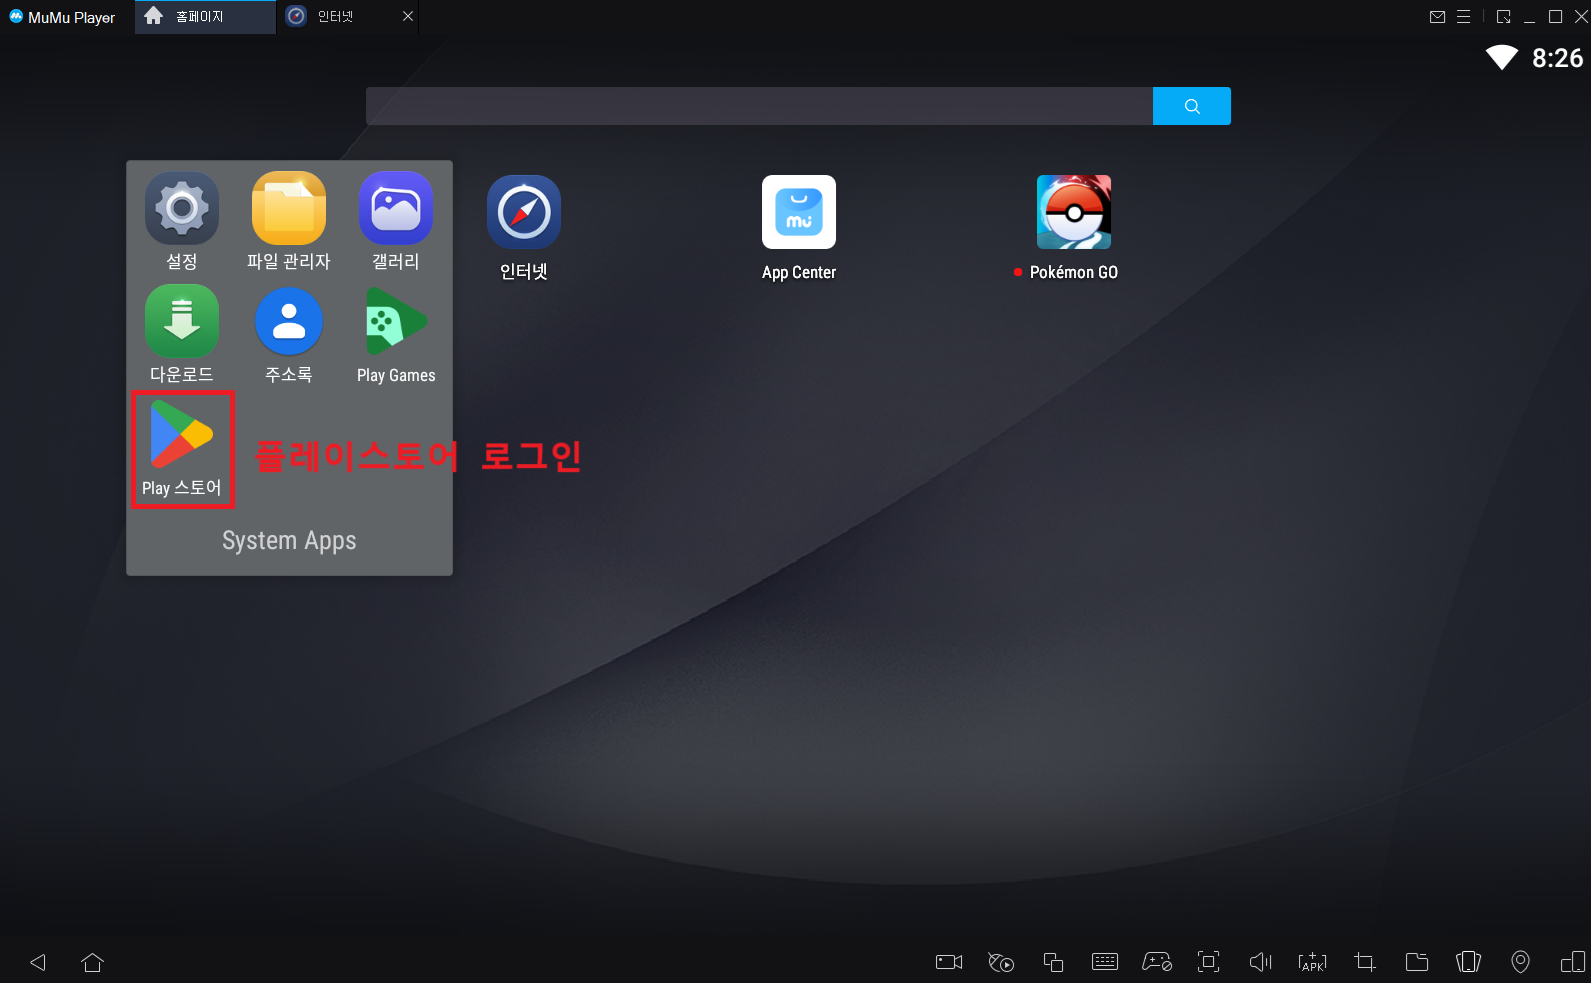Open the 설정 settings app
This screenshot has height=985, width=1592.
[182, 209]
